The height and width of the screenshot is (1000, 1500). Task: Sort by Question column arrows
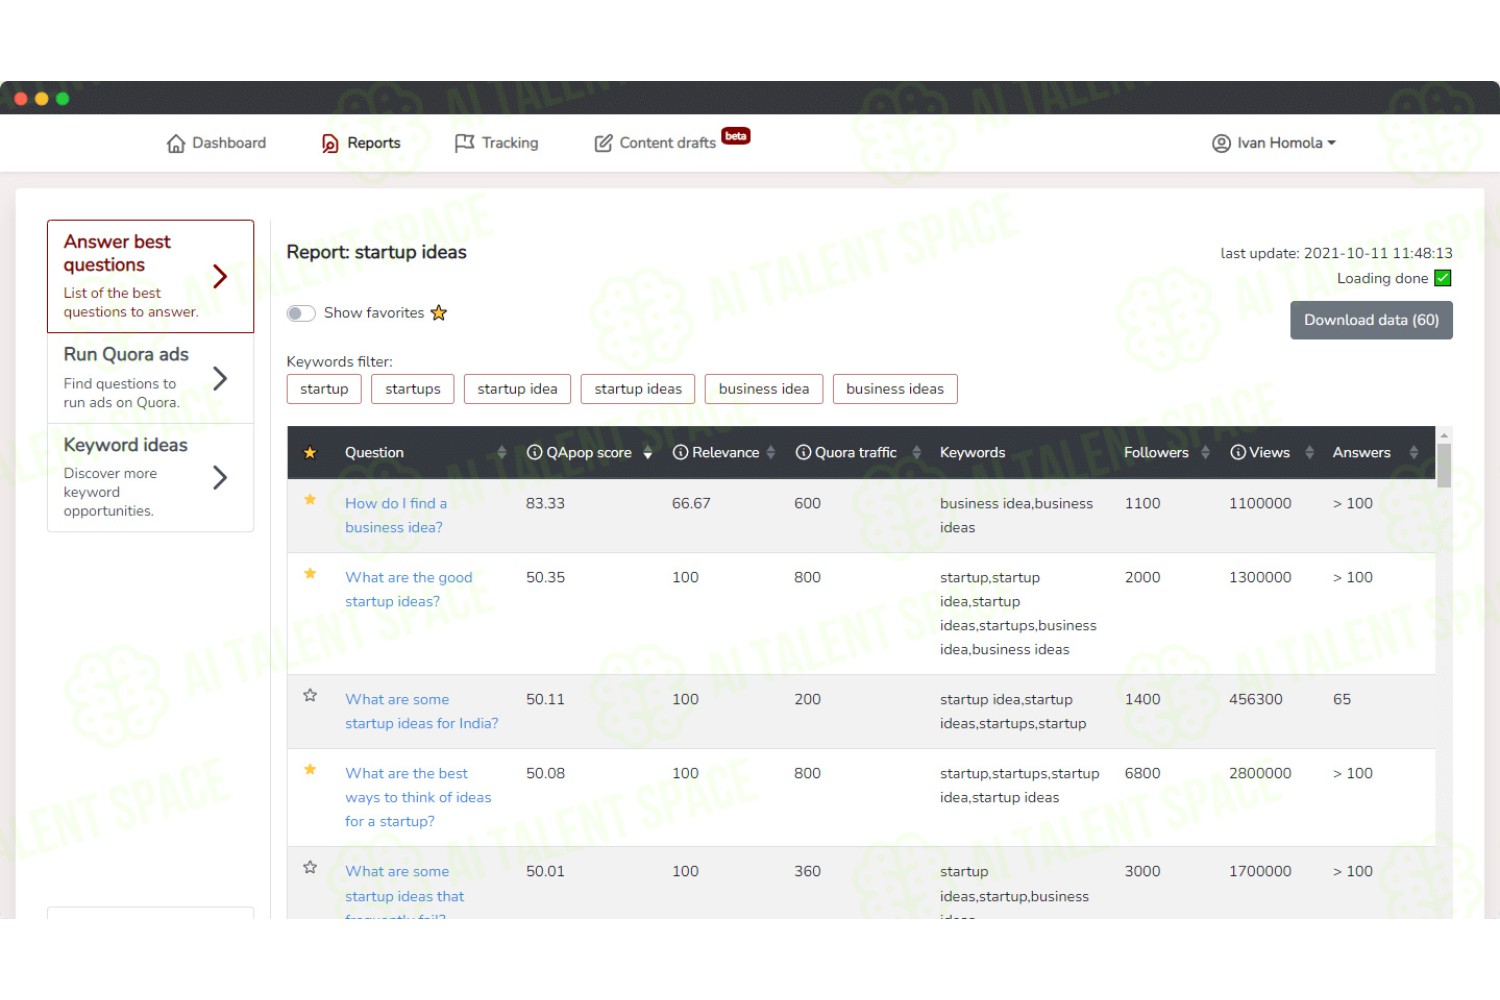[x=501, y=453]
